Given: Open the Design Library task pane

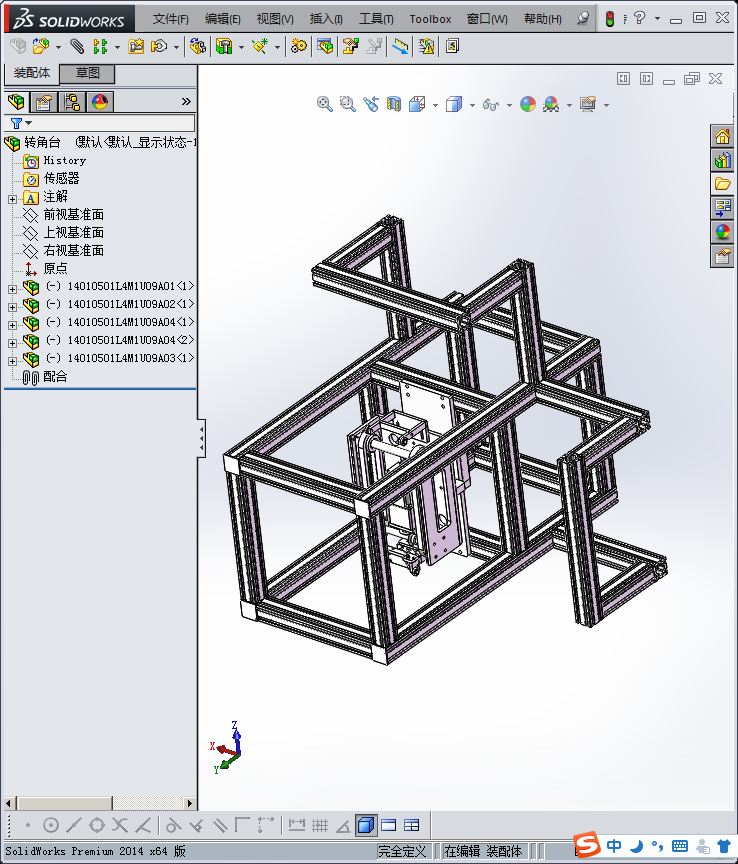Looking at the screenshot, I should tap(722, 160).
